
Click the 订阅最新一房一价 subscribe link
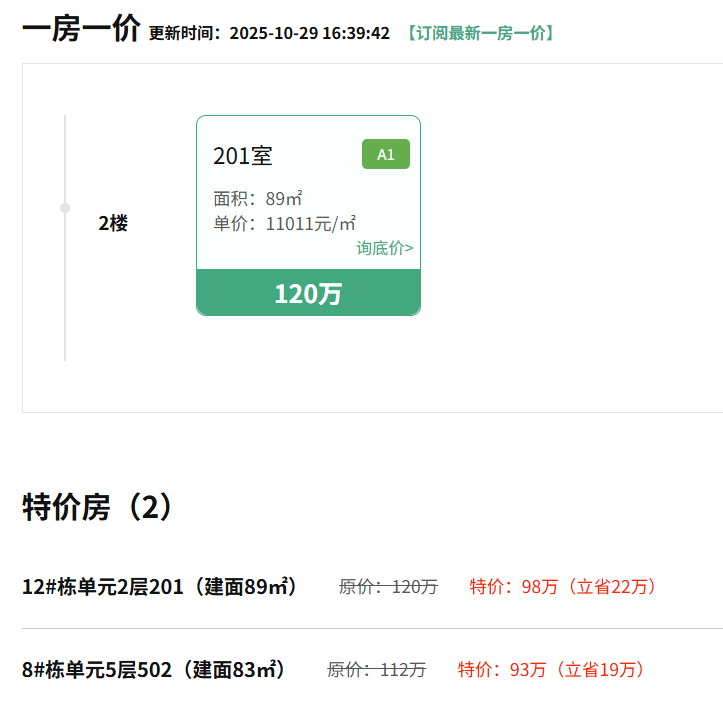pyautogui.click(x=480, y=33)
